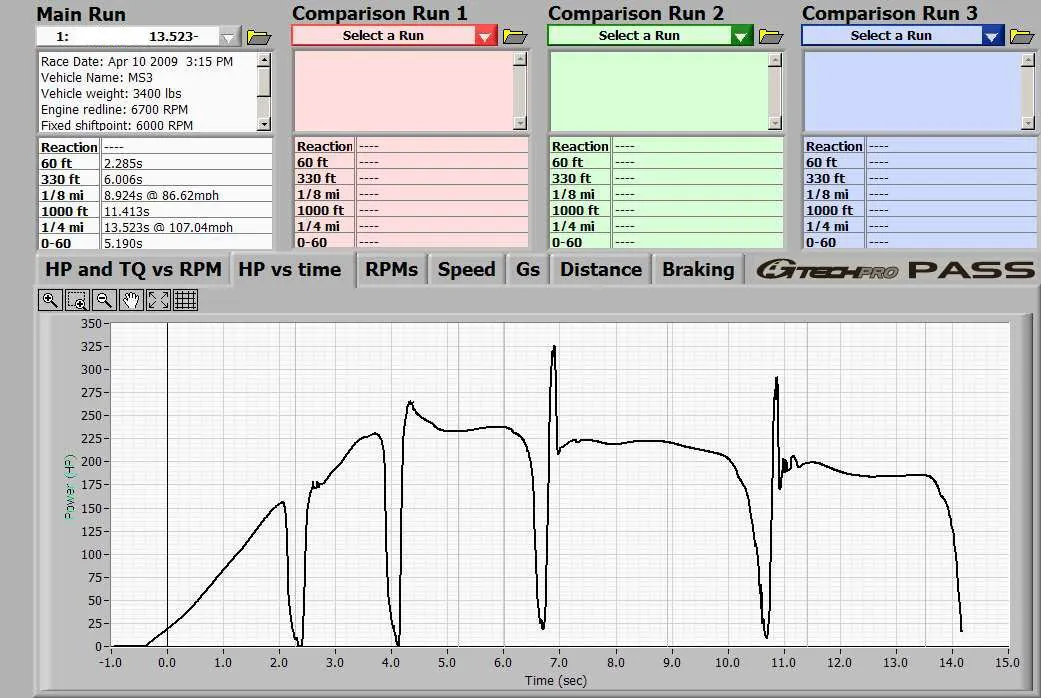1041x698 pixels.
Task: Click the zoom out magnifier tool
Action: click(x=104, y=300)
